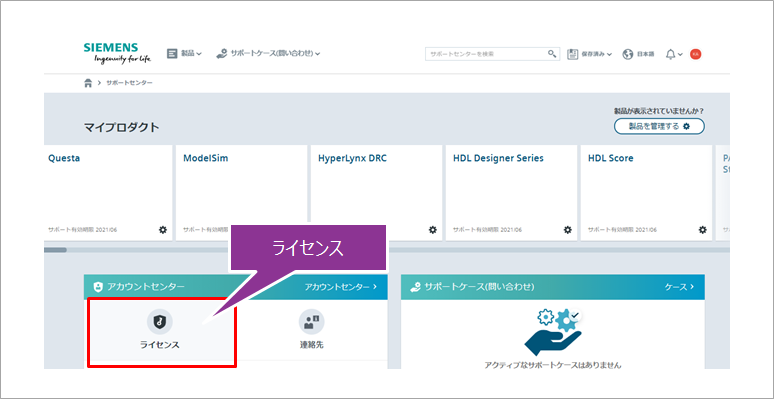
Task: Click the 製品を管理する button
Action: (659, 126)
